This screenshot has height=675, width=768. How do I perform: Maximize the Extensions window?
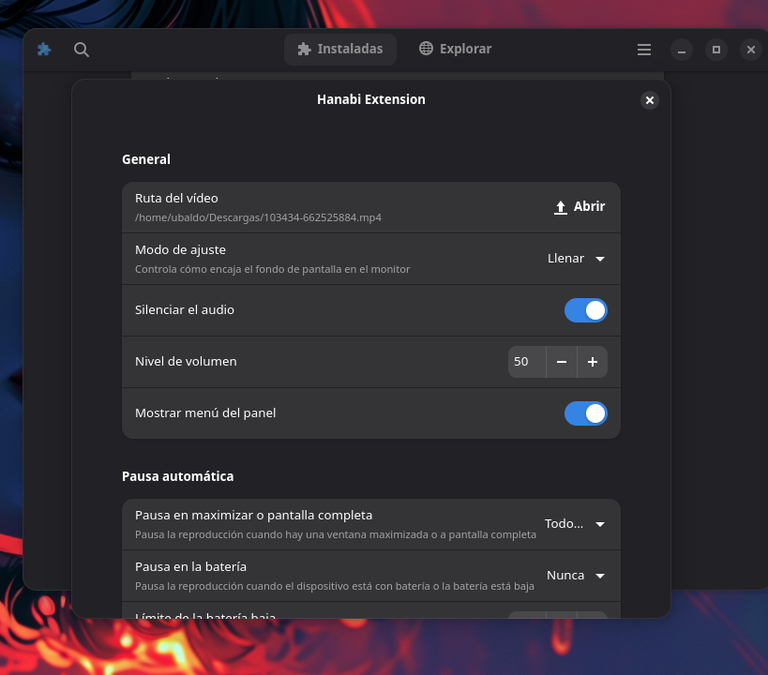tap(716, 50)
